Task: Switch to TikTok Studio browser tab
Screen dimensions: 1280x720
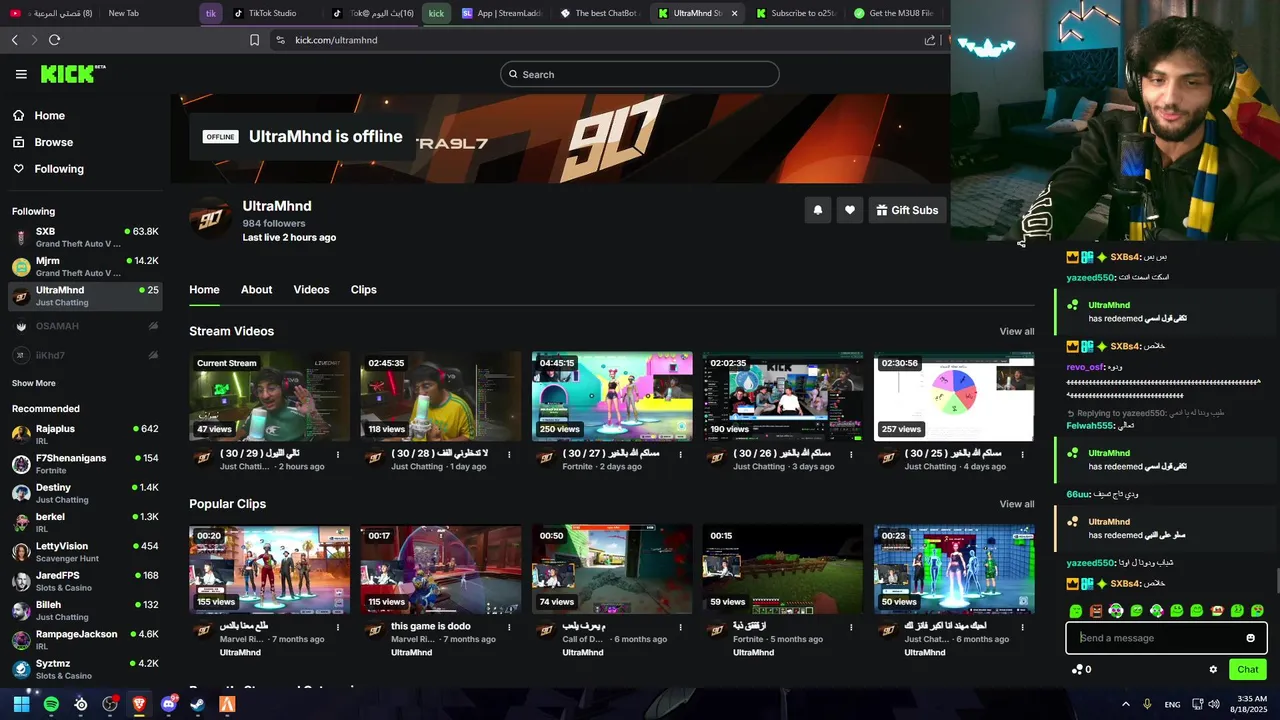Action: pos(271,13)
